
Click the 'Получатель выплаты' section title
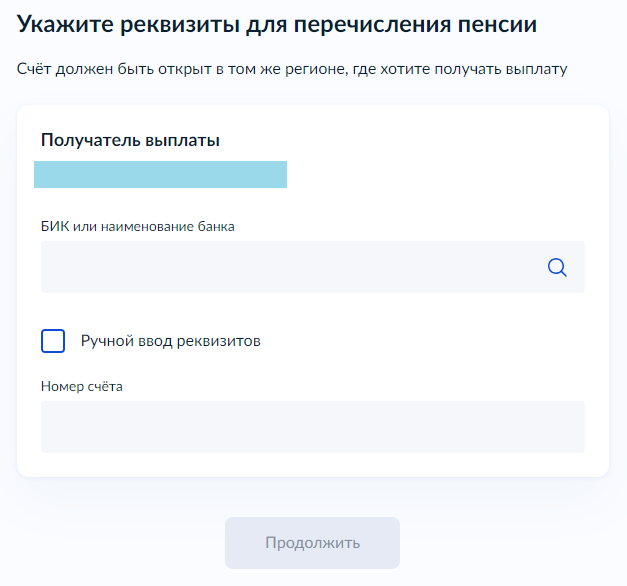tap(130, 141)
